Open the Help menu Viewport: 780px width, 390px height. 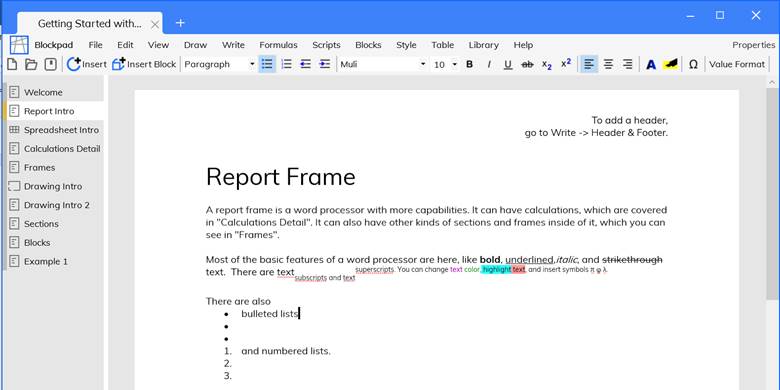tap(523, 45)
